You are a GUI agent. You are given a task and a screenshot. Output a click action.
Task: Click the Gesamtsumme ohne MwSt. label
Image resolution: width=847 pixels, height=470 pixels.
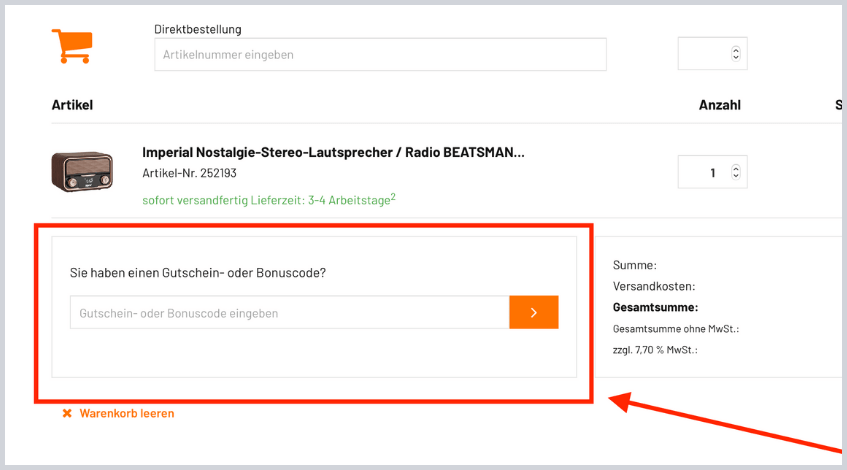676,329
